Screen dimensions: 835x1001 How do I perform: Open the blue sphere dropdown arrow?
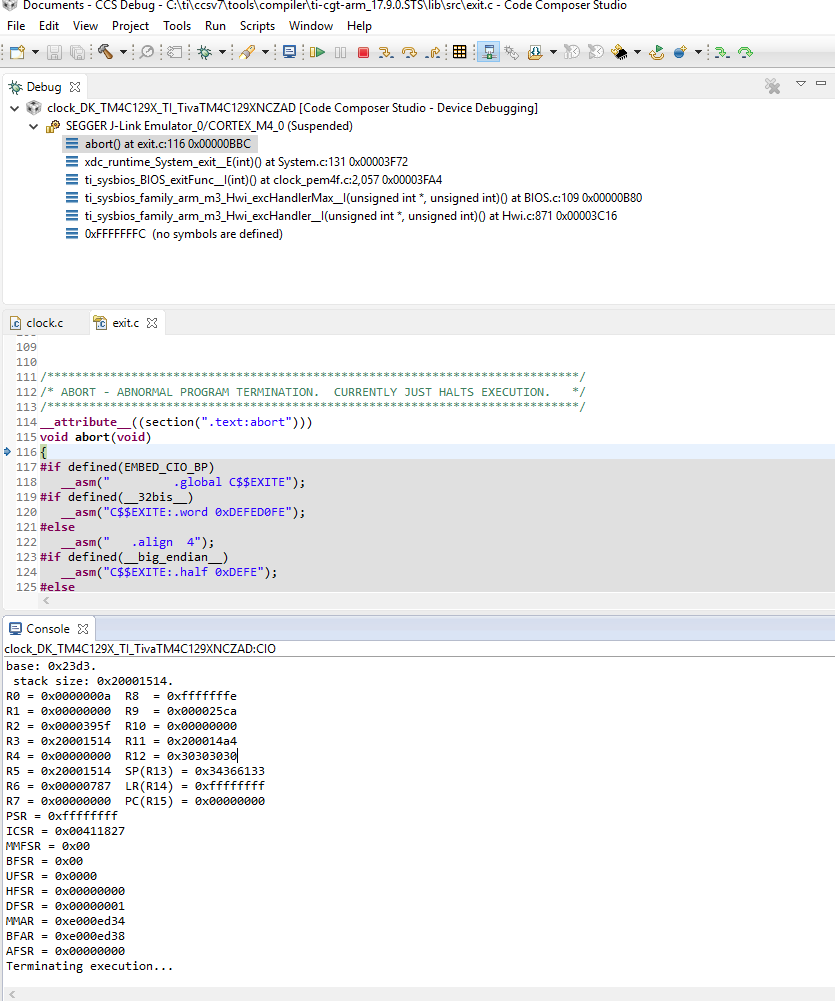[x=698, y=52]
